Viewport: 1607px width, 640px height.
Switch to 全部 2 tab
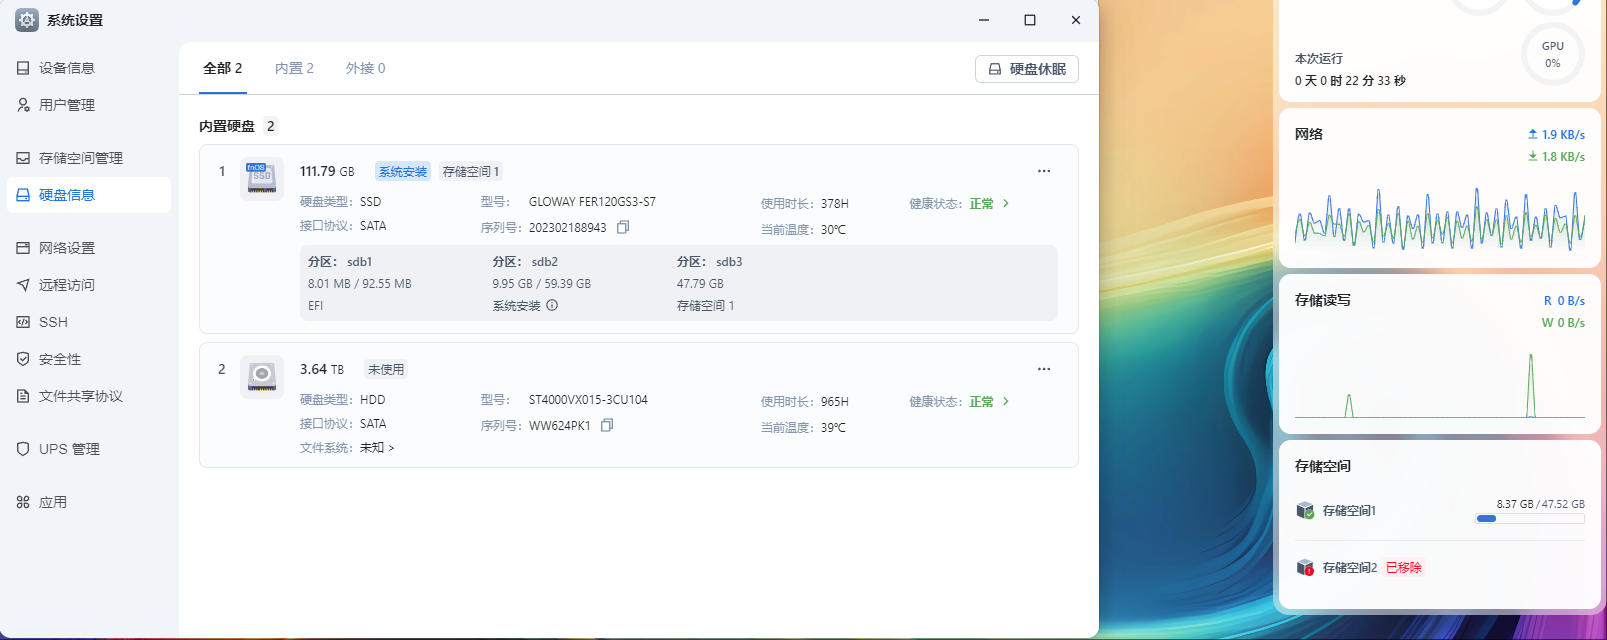(x=223, y=68)
